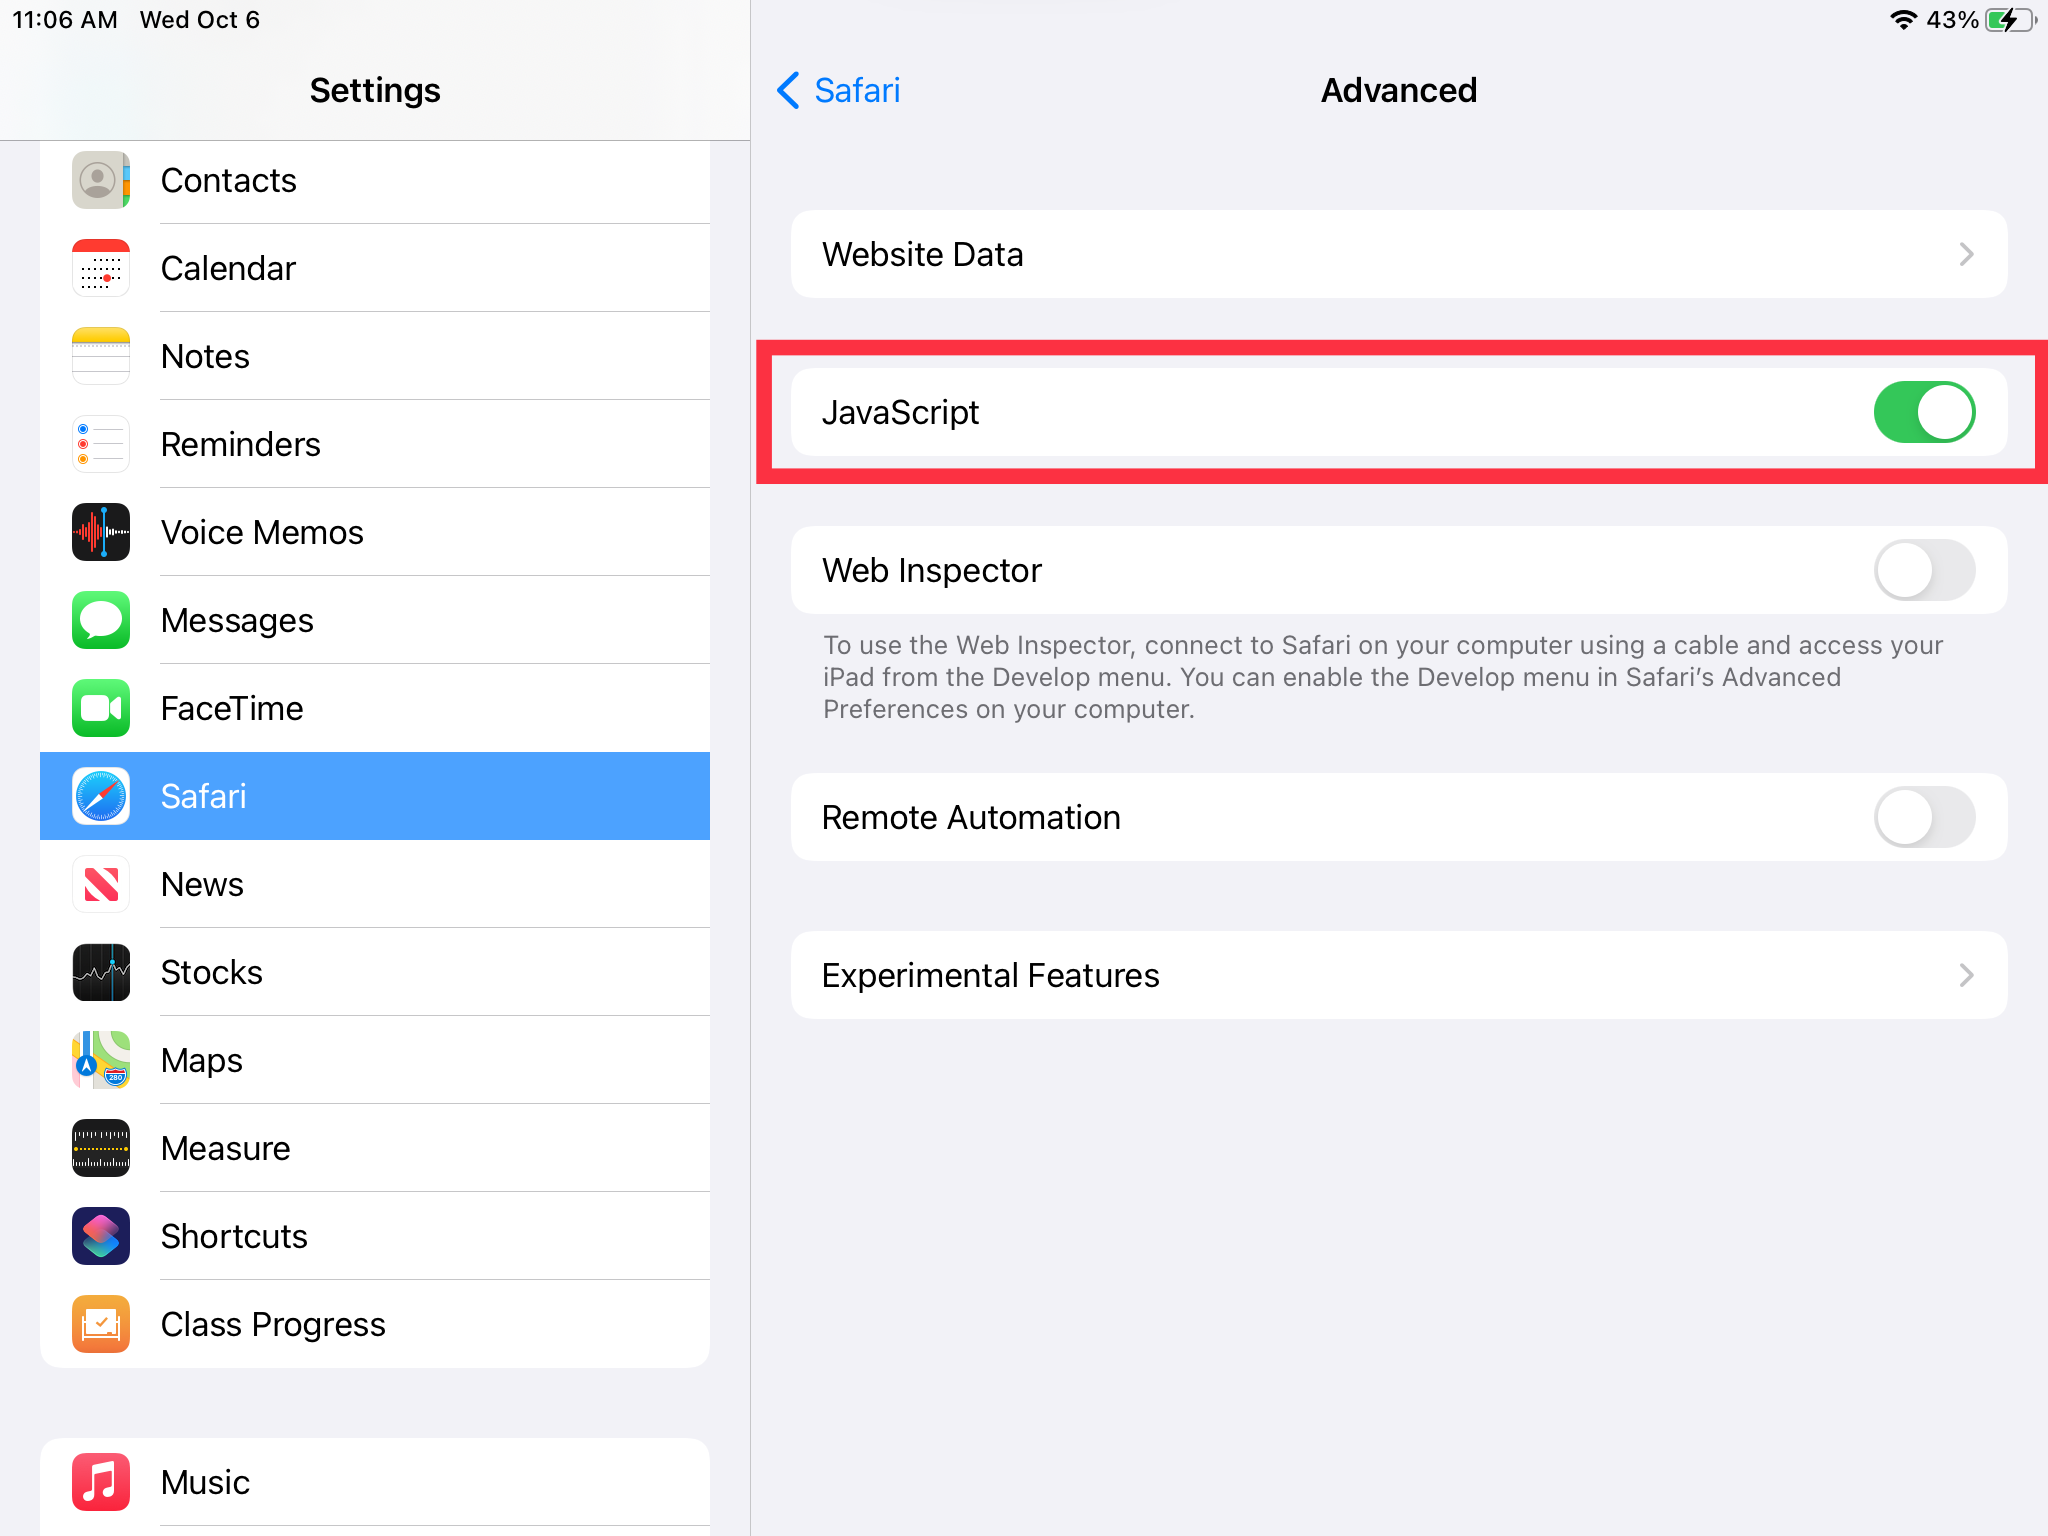The image size is (2048, 1536).
Task: Tap the Web Inspector help description
Action: click(x=1383, y=677)
